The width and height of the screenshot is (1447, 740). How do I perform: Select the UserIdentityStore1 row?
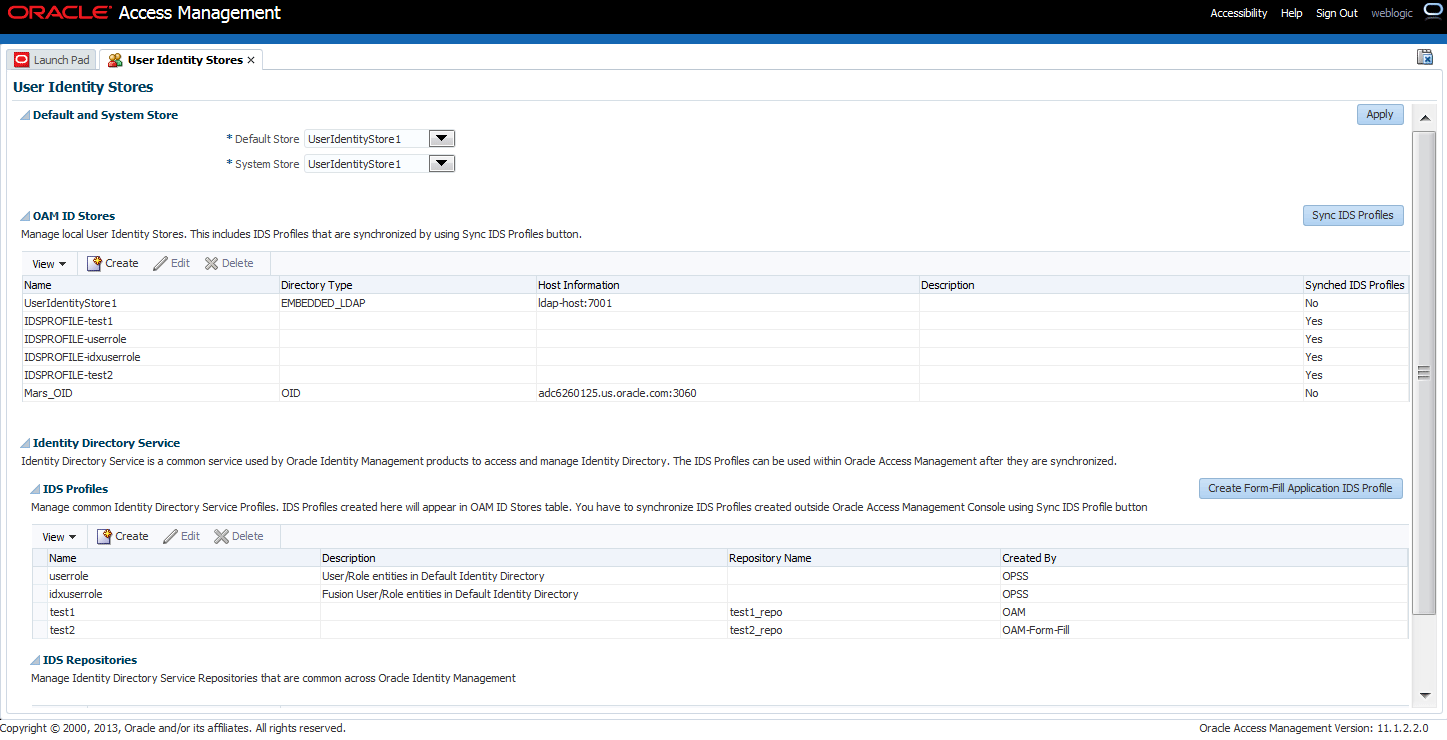[x=715, y=303]
